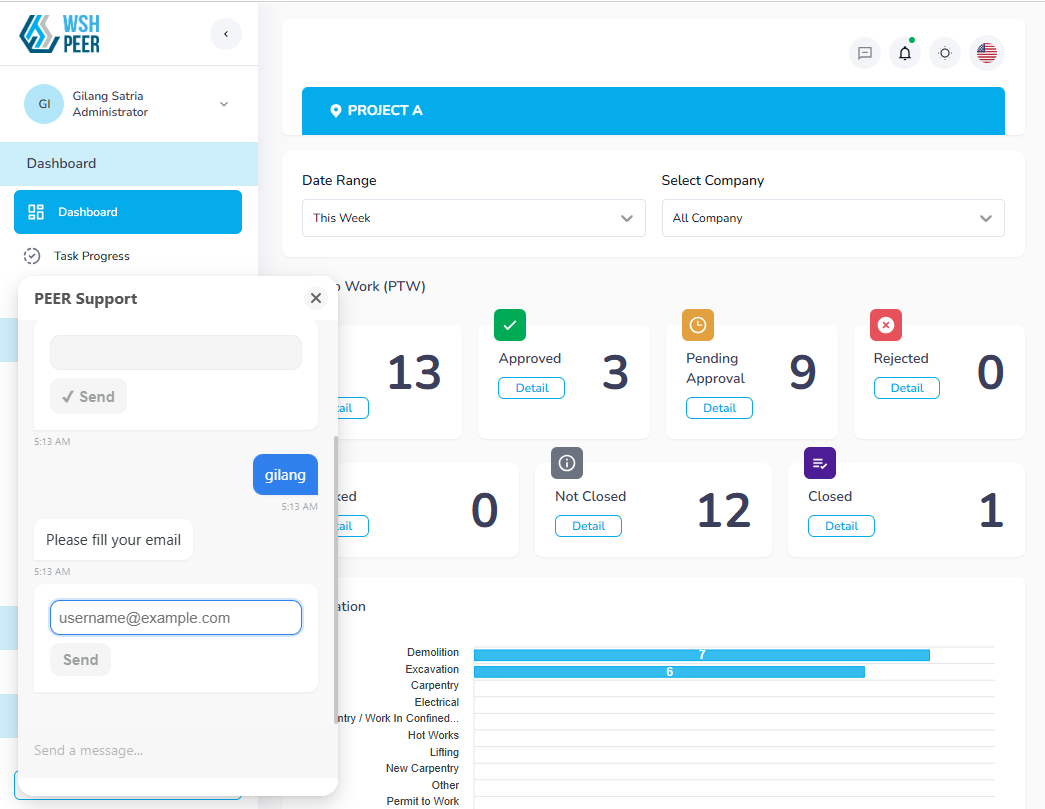This screenshot has width=1045, height=809.
Task: Click Detail button under Not Closed
Action: click(588, 526)
